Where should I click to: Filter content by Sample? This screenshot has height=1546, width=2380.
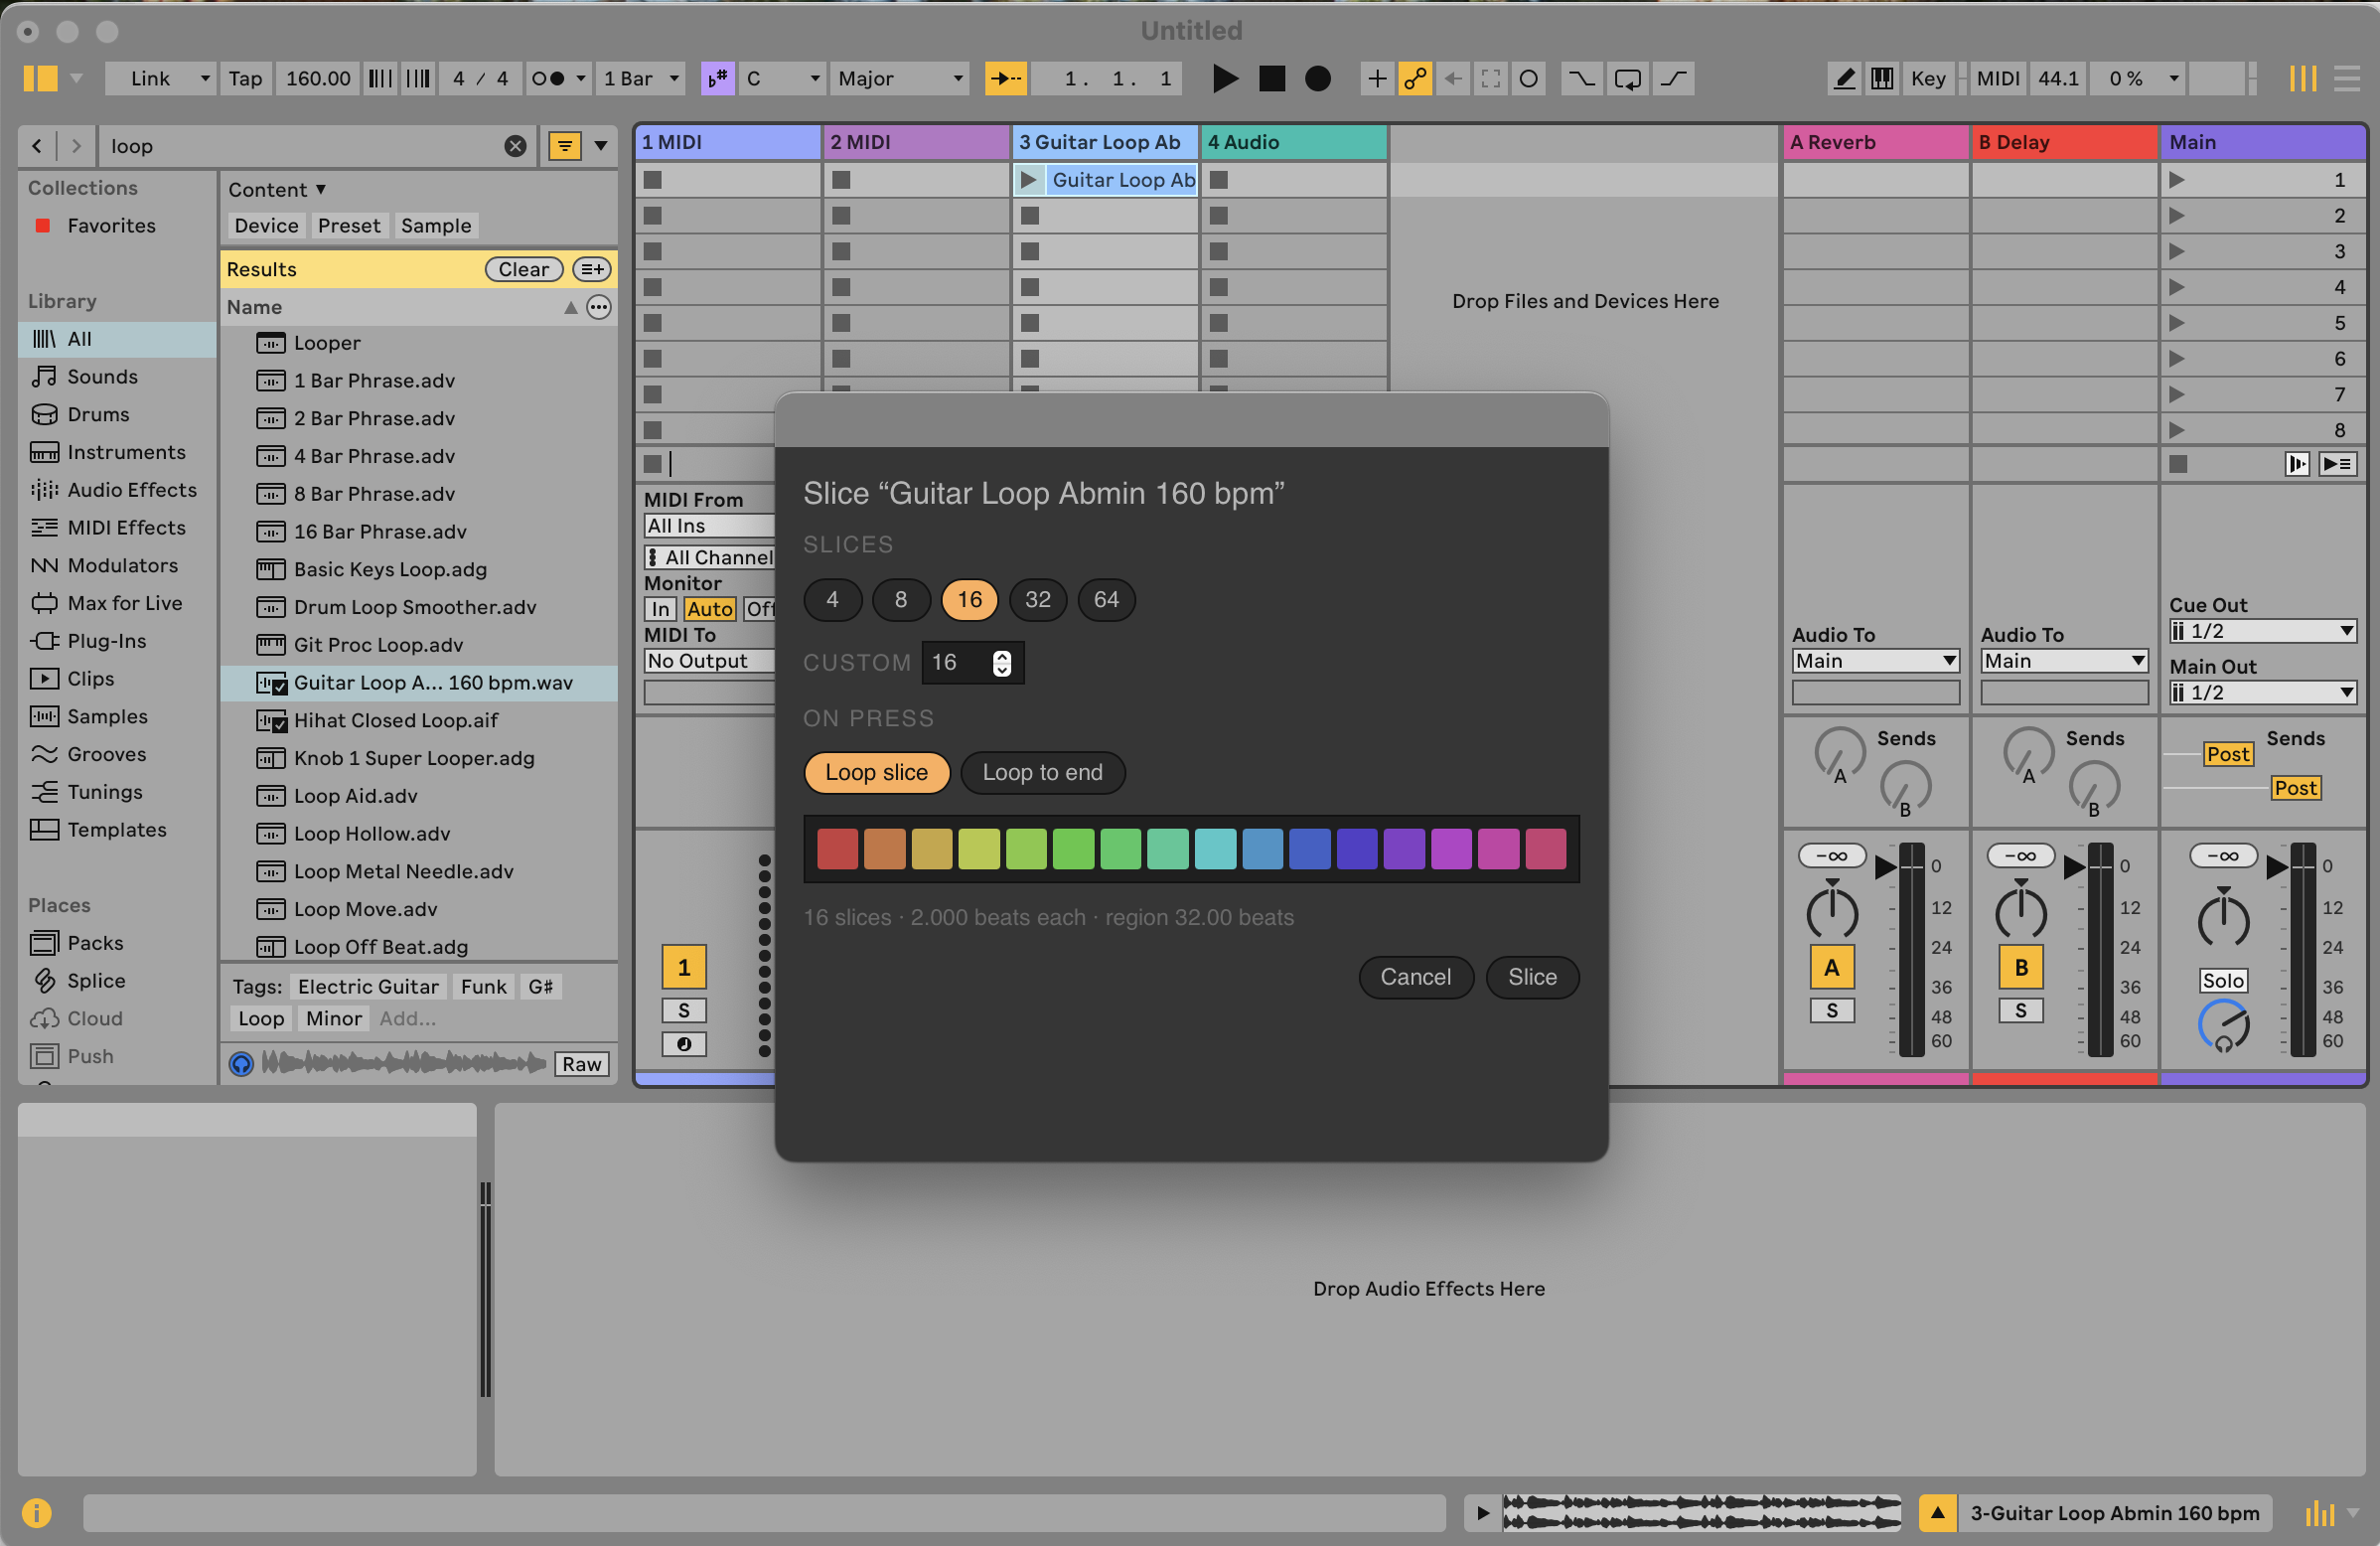pos(436,225)
